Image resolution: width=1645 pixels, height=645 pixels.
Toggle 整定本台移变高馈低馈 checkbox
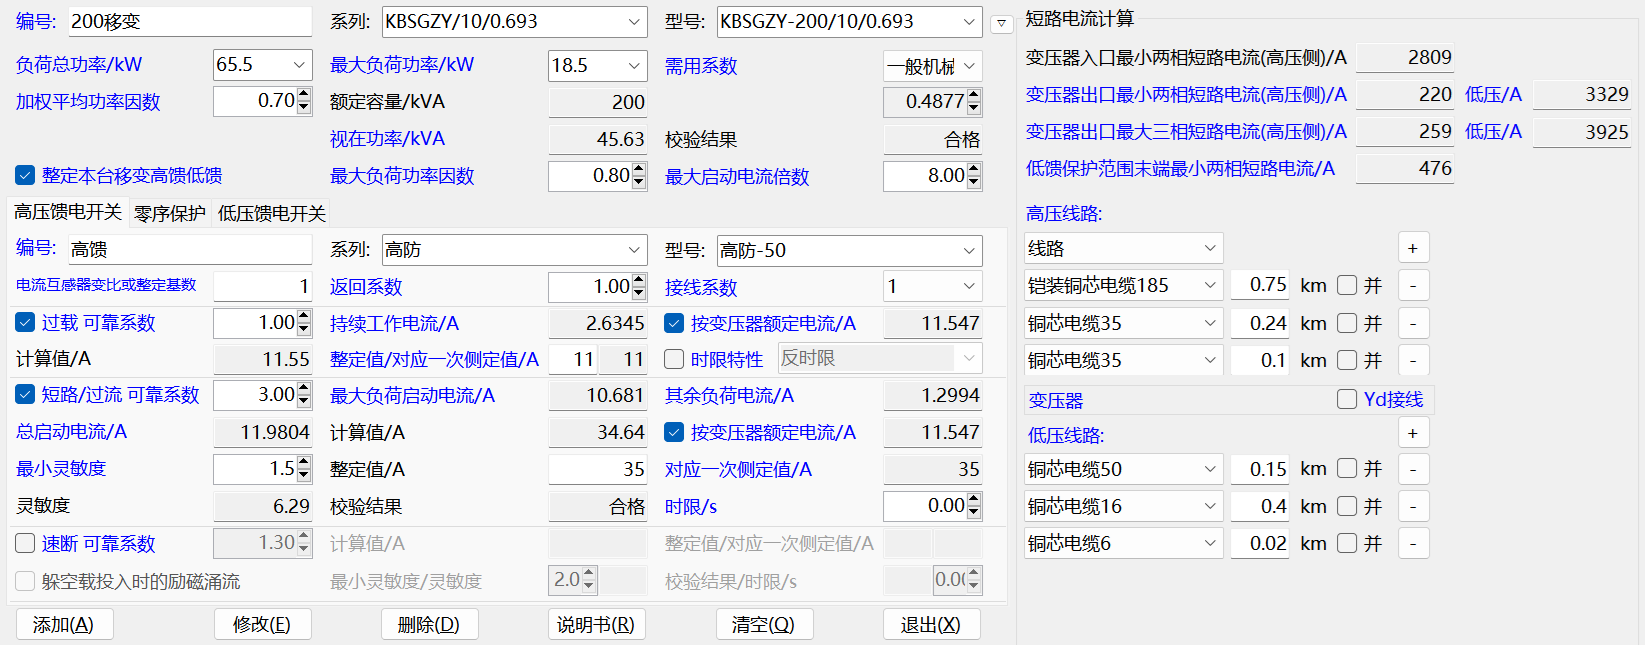tap(25, 176)
